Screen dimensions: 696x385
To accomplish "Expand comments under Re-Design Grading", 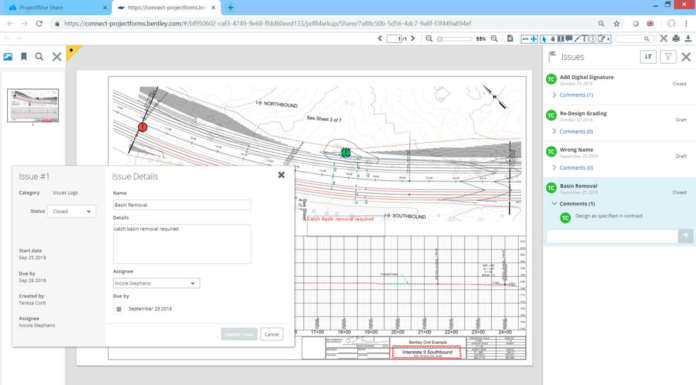I will click(554, 131).
